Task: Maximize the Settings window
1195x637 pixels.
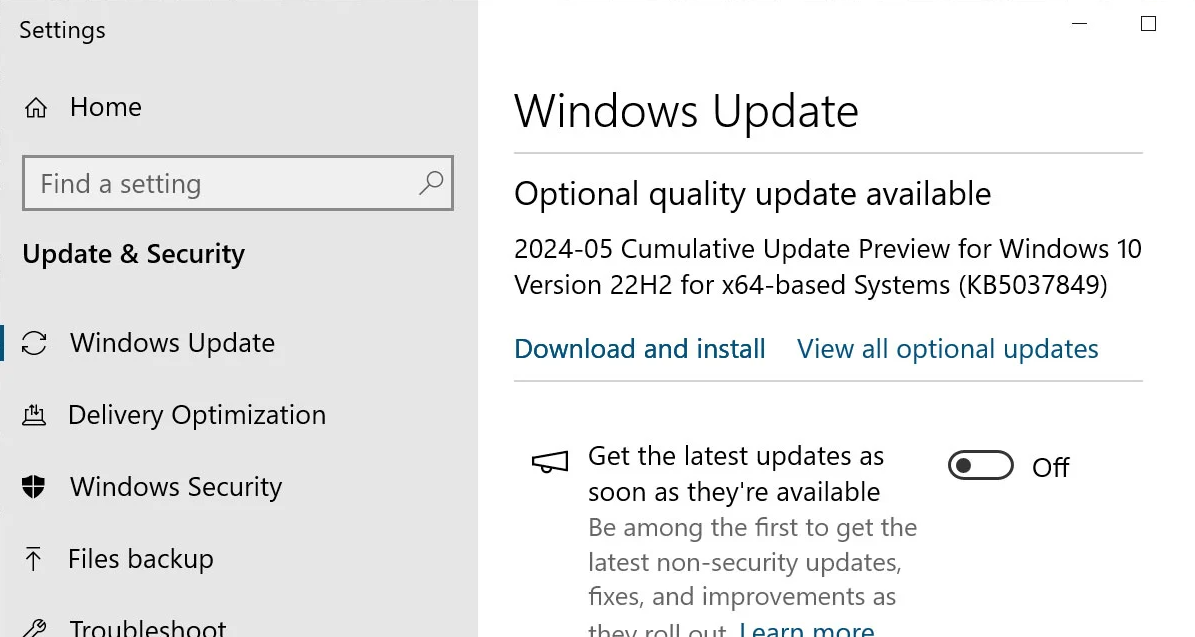Action: point(1148,24)
